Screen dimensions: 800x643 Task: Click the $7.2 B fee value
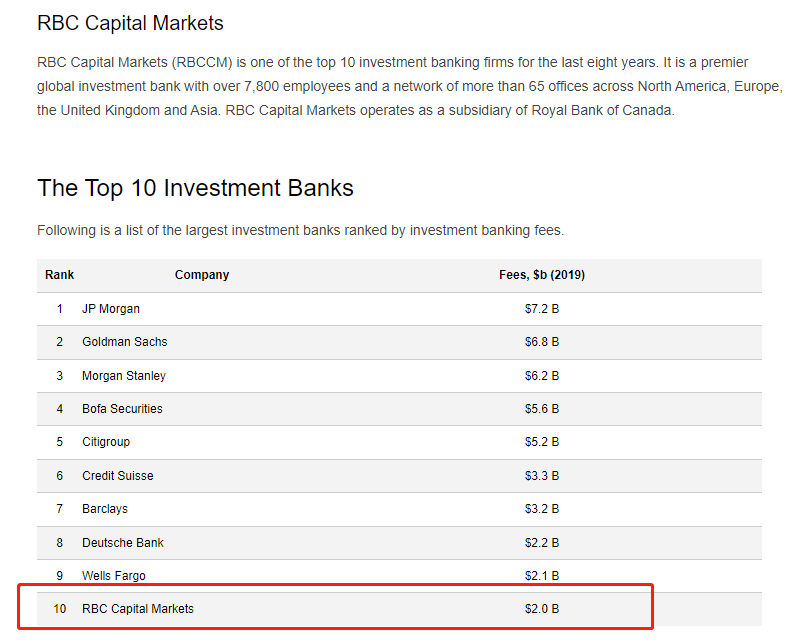coord(542,309)
